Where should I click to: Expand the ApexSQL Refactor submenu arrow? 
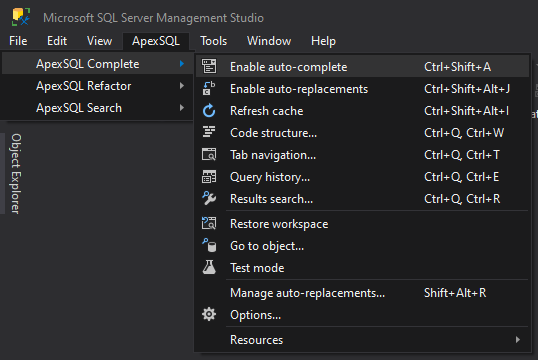[x=182, y=85]
